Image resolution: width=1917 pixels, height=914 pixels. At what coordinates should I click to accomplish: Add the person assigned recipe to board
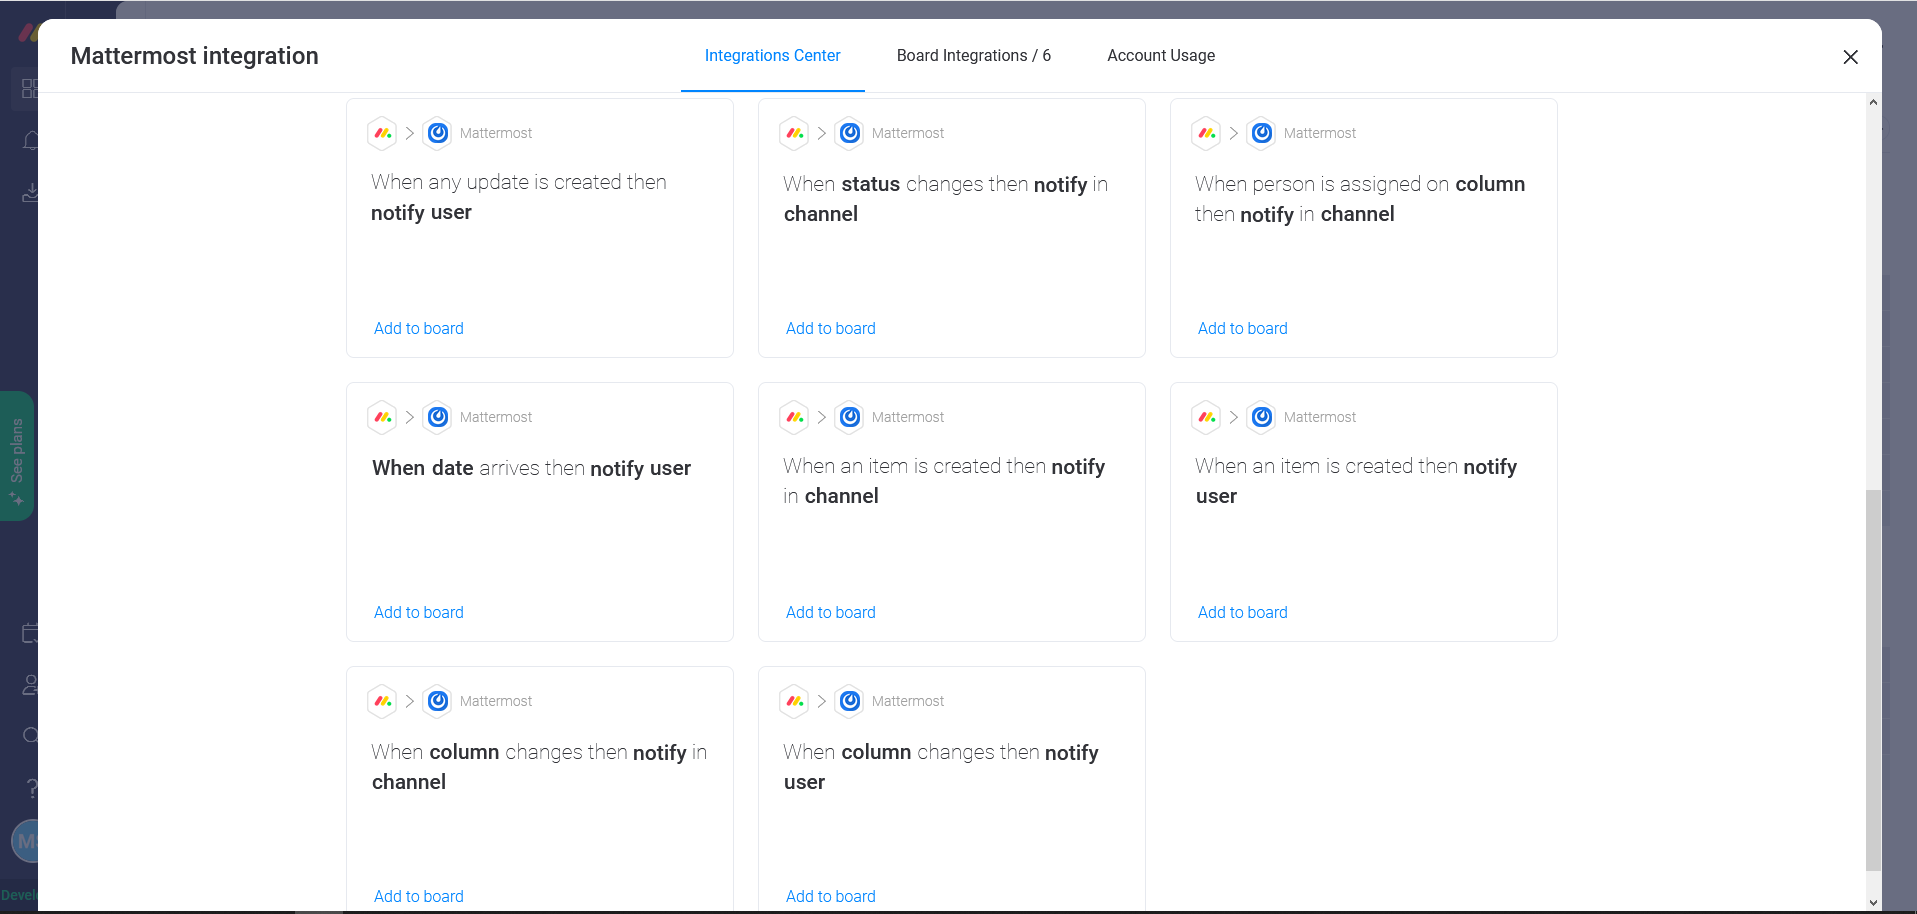coord(1242,328)
